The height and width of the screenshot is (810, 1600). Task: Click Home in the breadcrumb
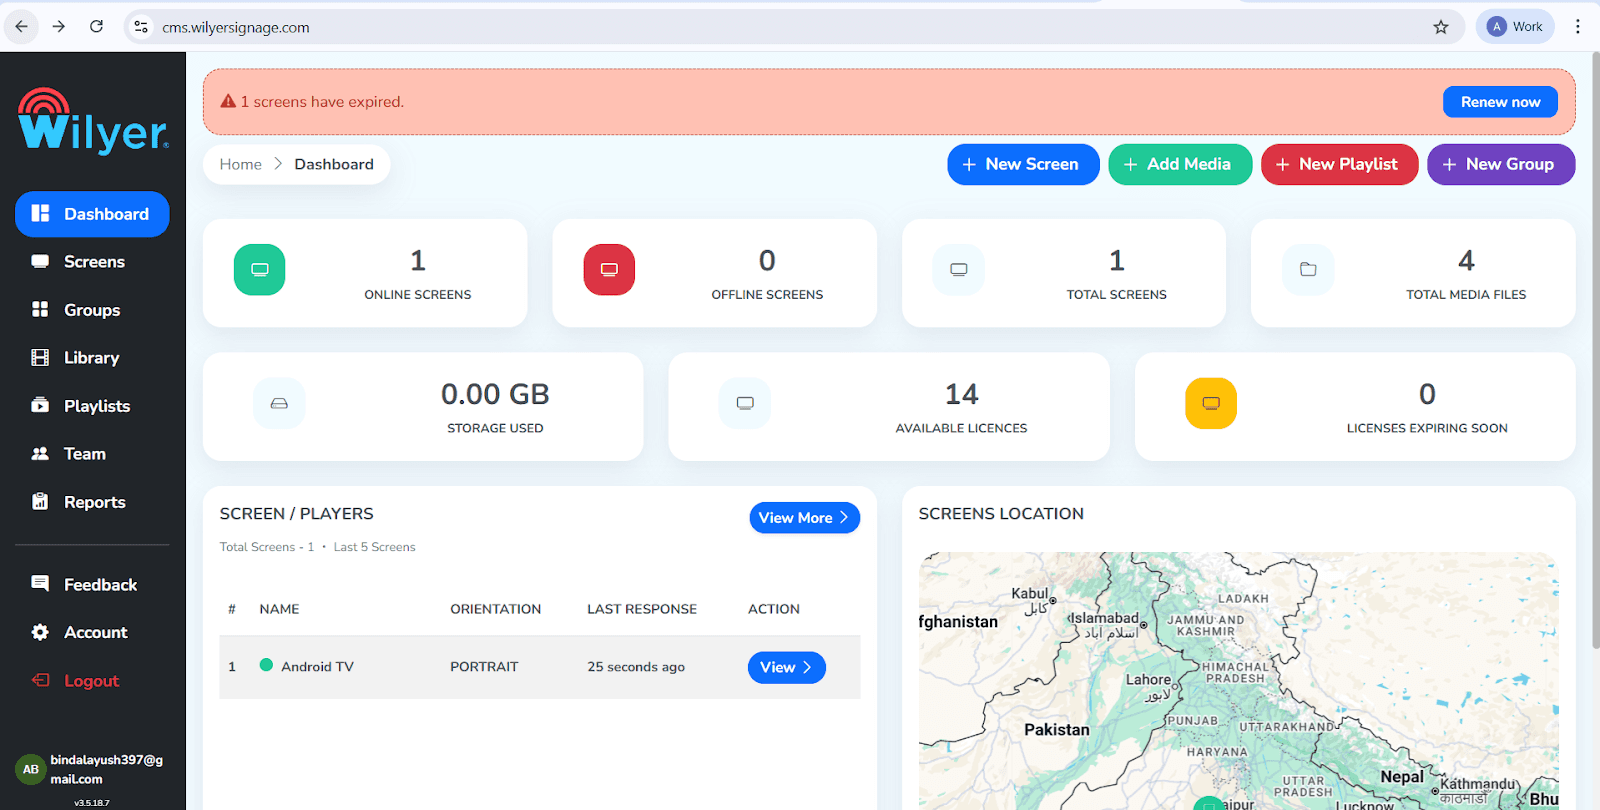(x=241, y=164)
